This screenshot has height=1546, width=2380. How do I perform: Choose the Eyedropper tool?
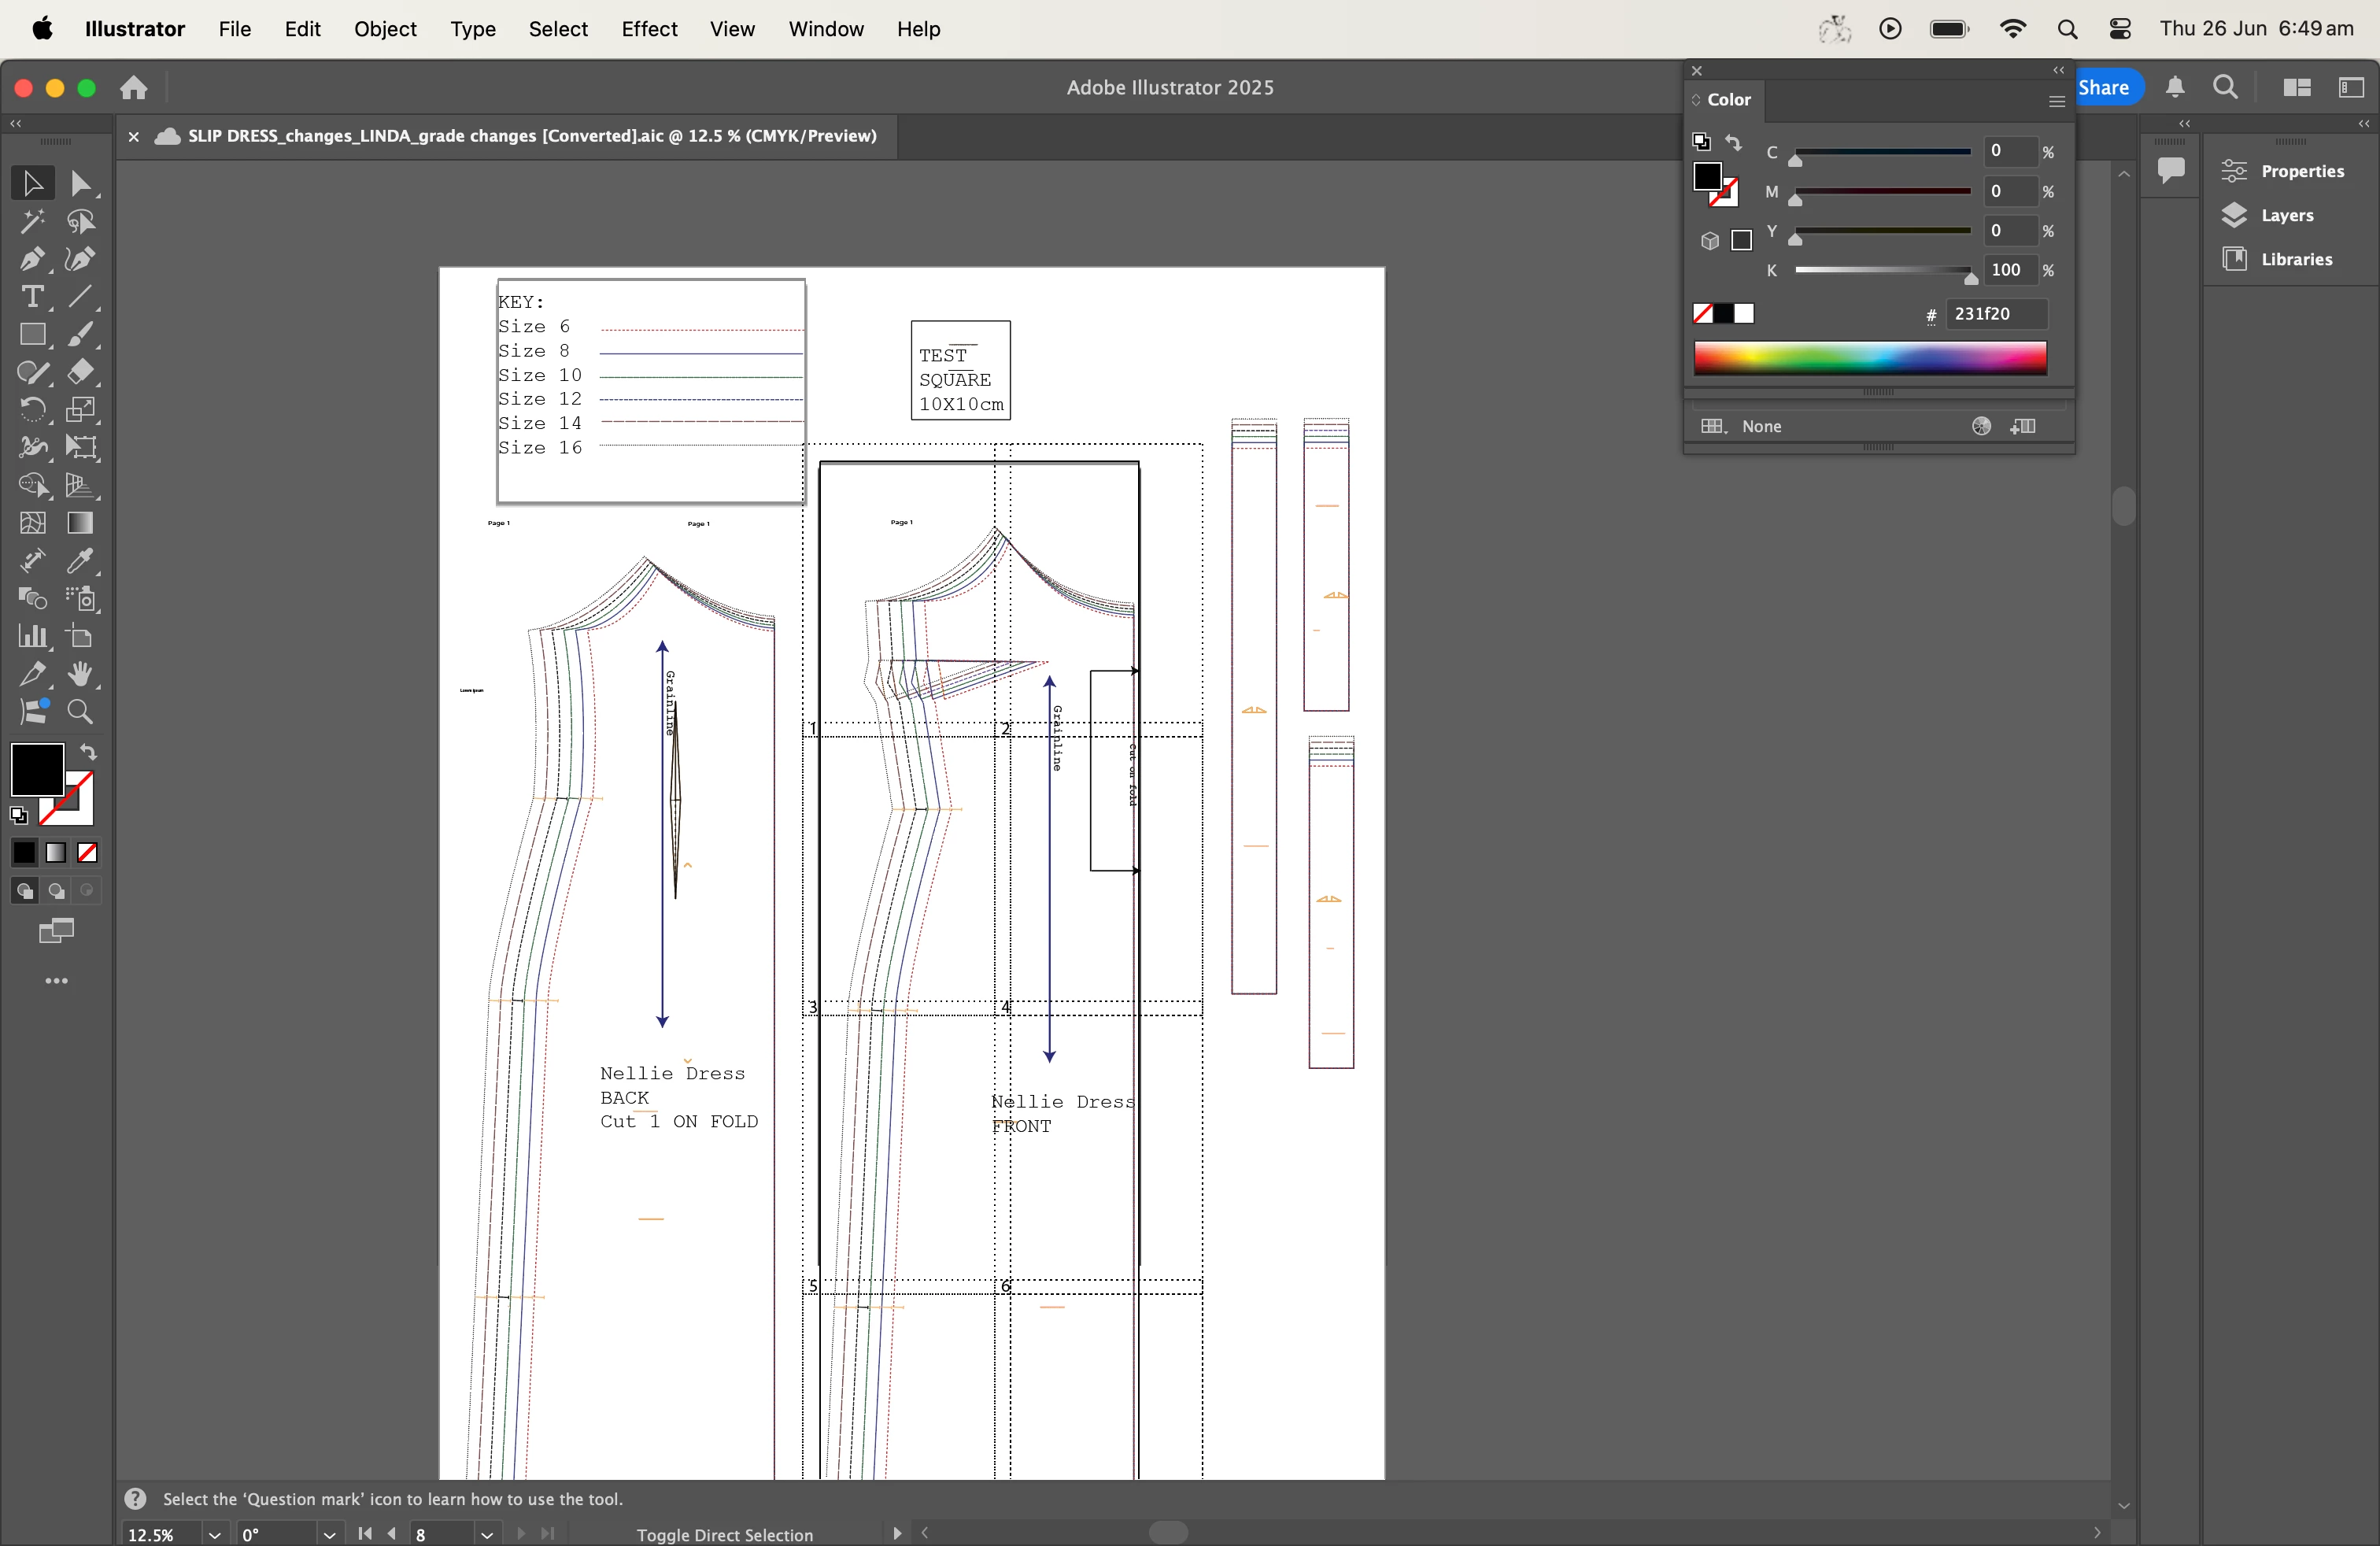[81, 561]
